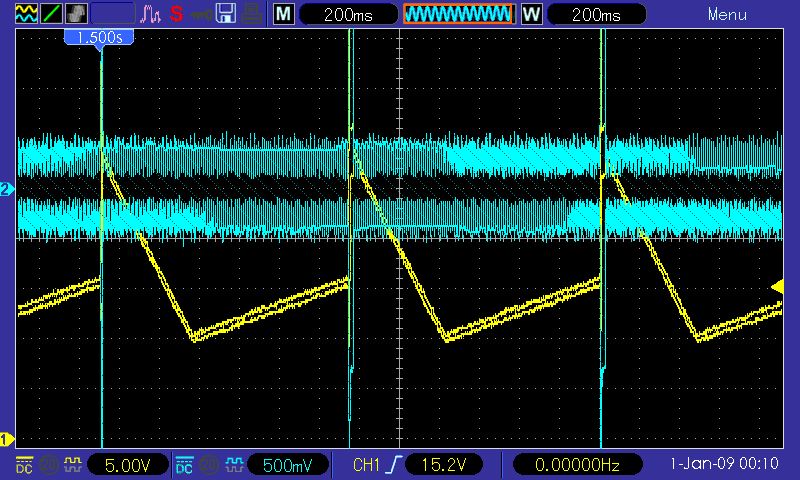Click the gray persistence display icon

point(76,14)
